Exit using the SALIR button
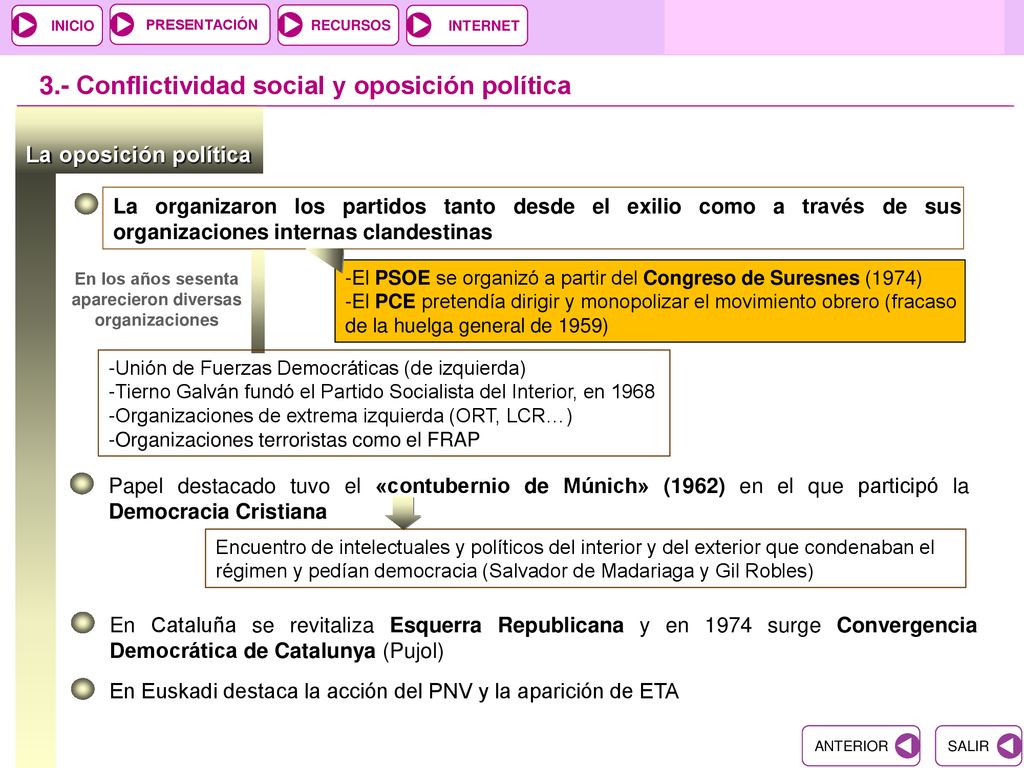Viewport: 1024px width, 768px height. pyautogui.click(x=979, y=745)
